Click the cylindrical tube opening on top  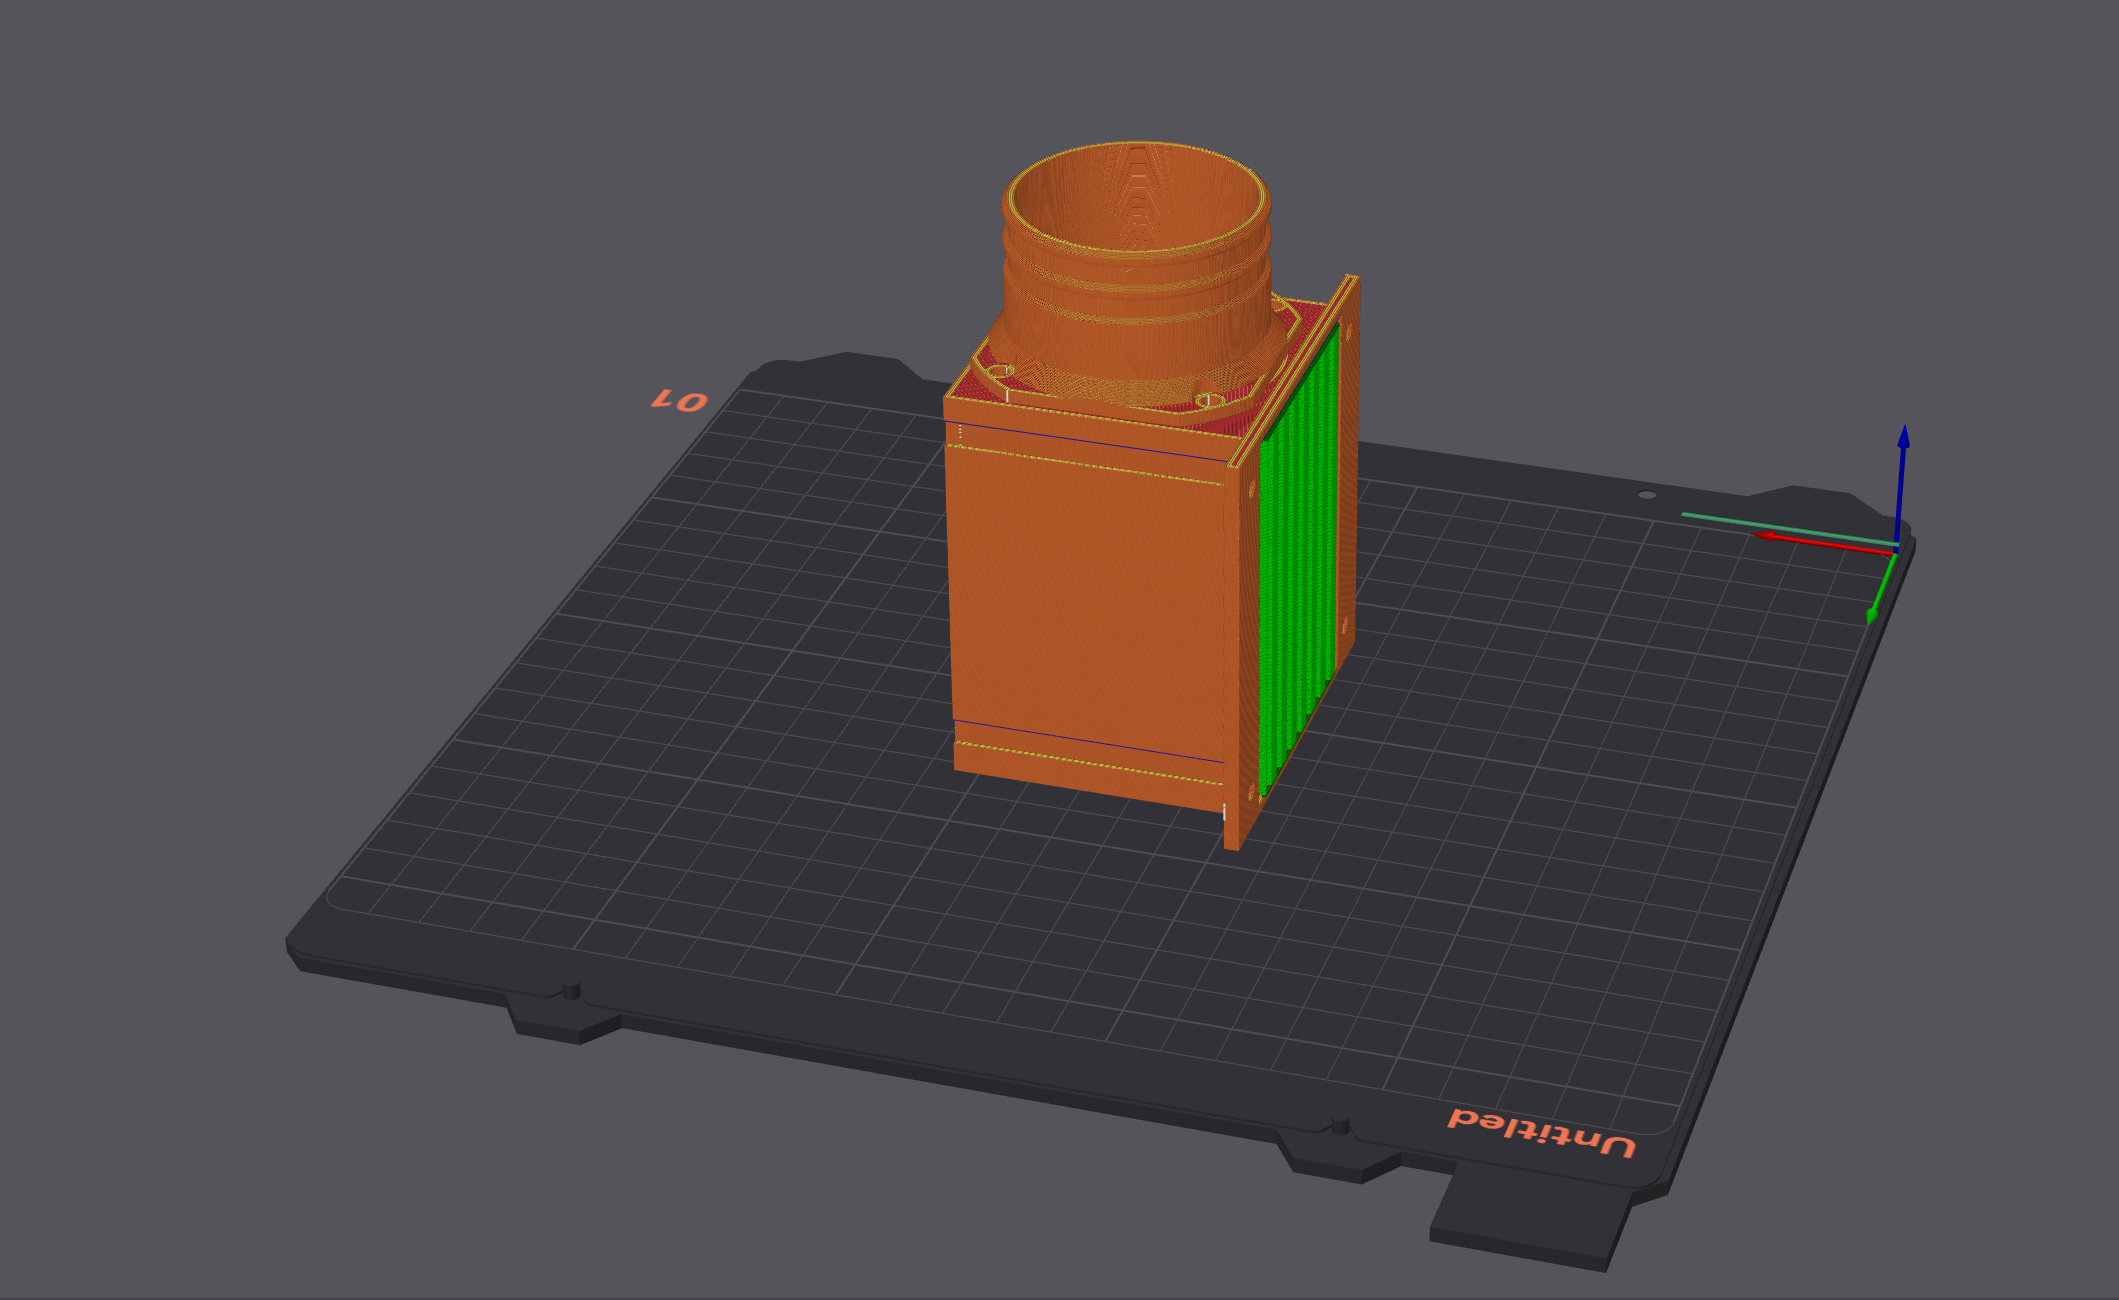(1137, 198)
